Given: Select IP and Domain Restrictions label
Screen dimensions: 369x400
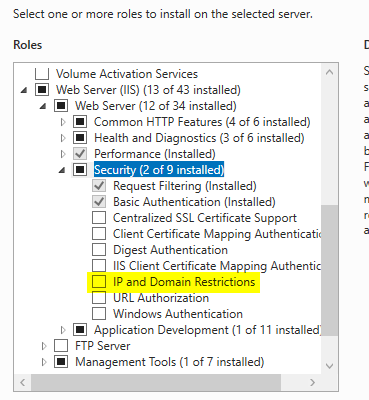Looking at the screenshot, I should tap(184, 282).
